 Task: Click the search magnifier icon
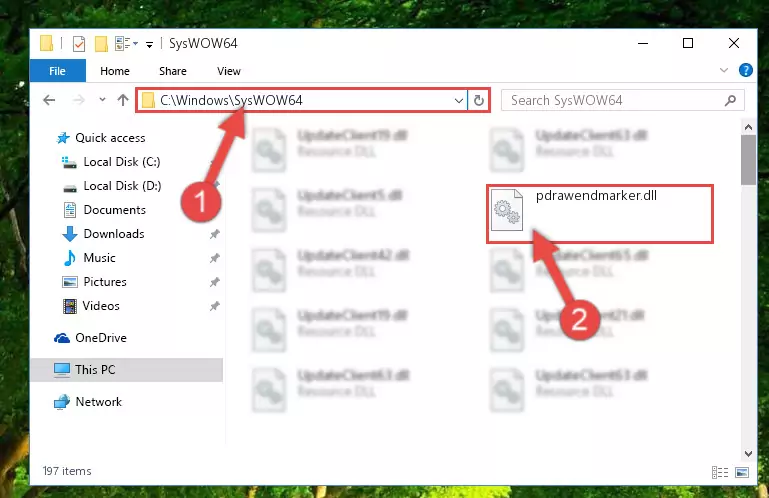tap(730, 101)
